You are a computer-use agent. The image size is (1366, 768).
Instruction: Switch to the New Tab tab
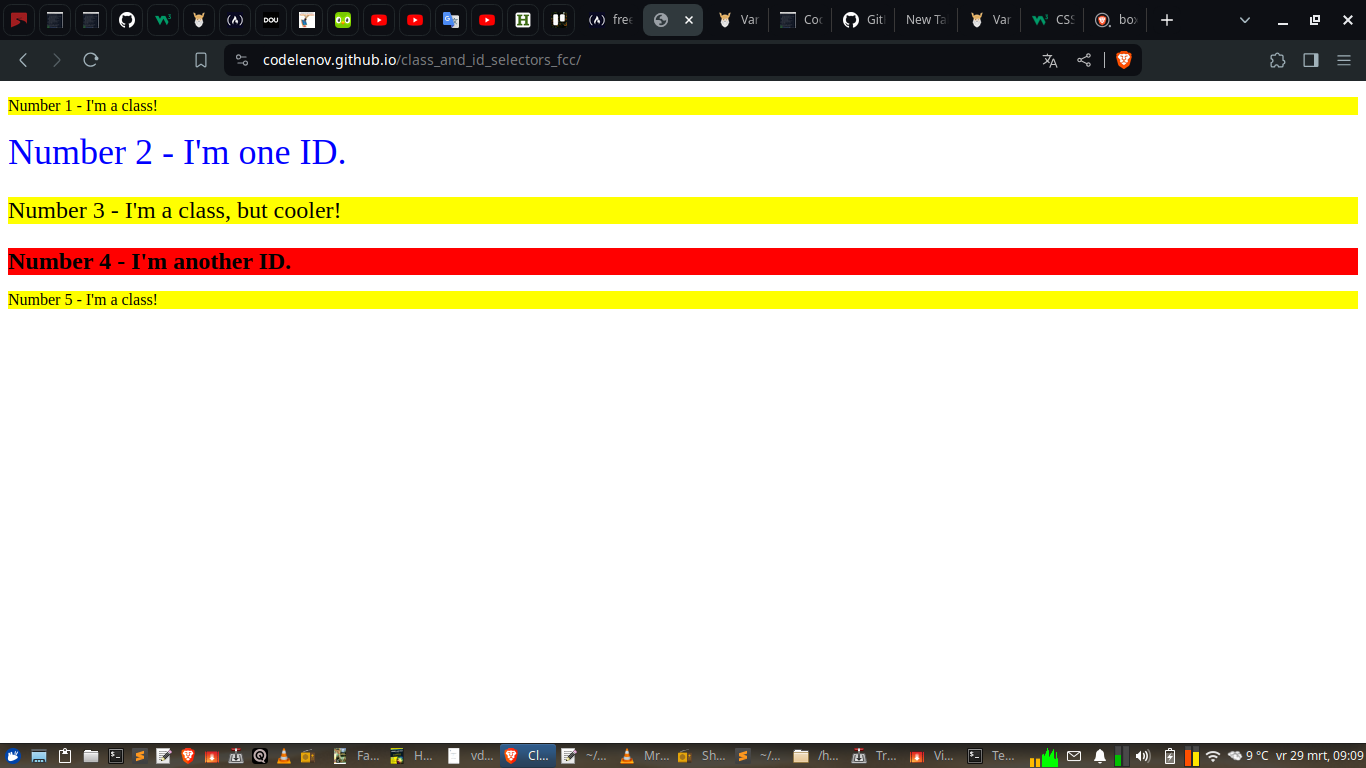pyautogui.click(x=925, y=20)
